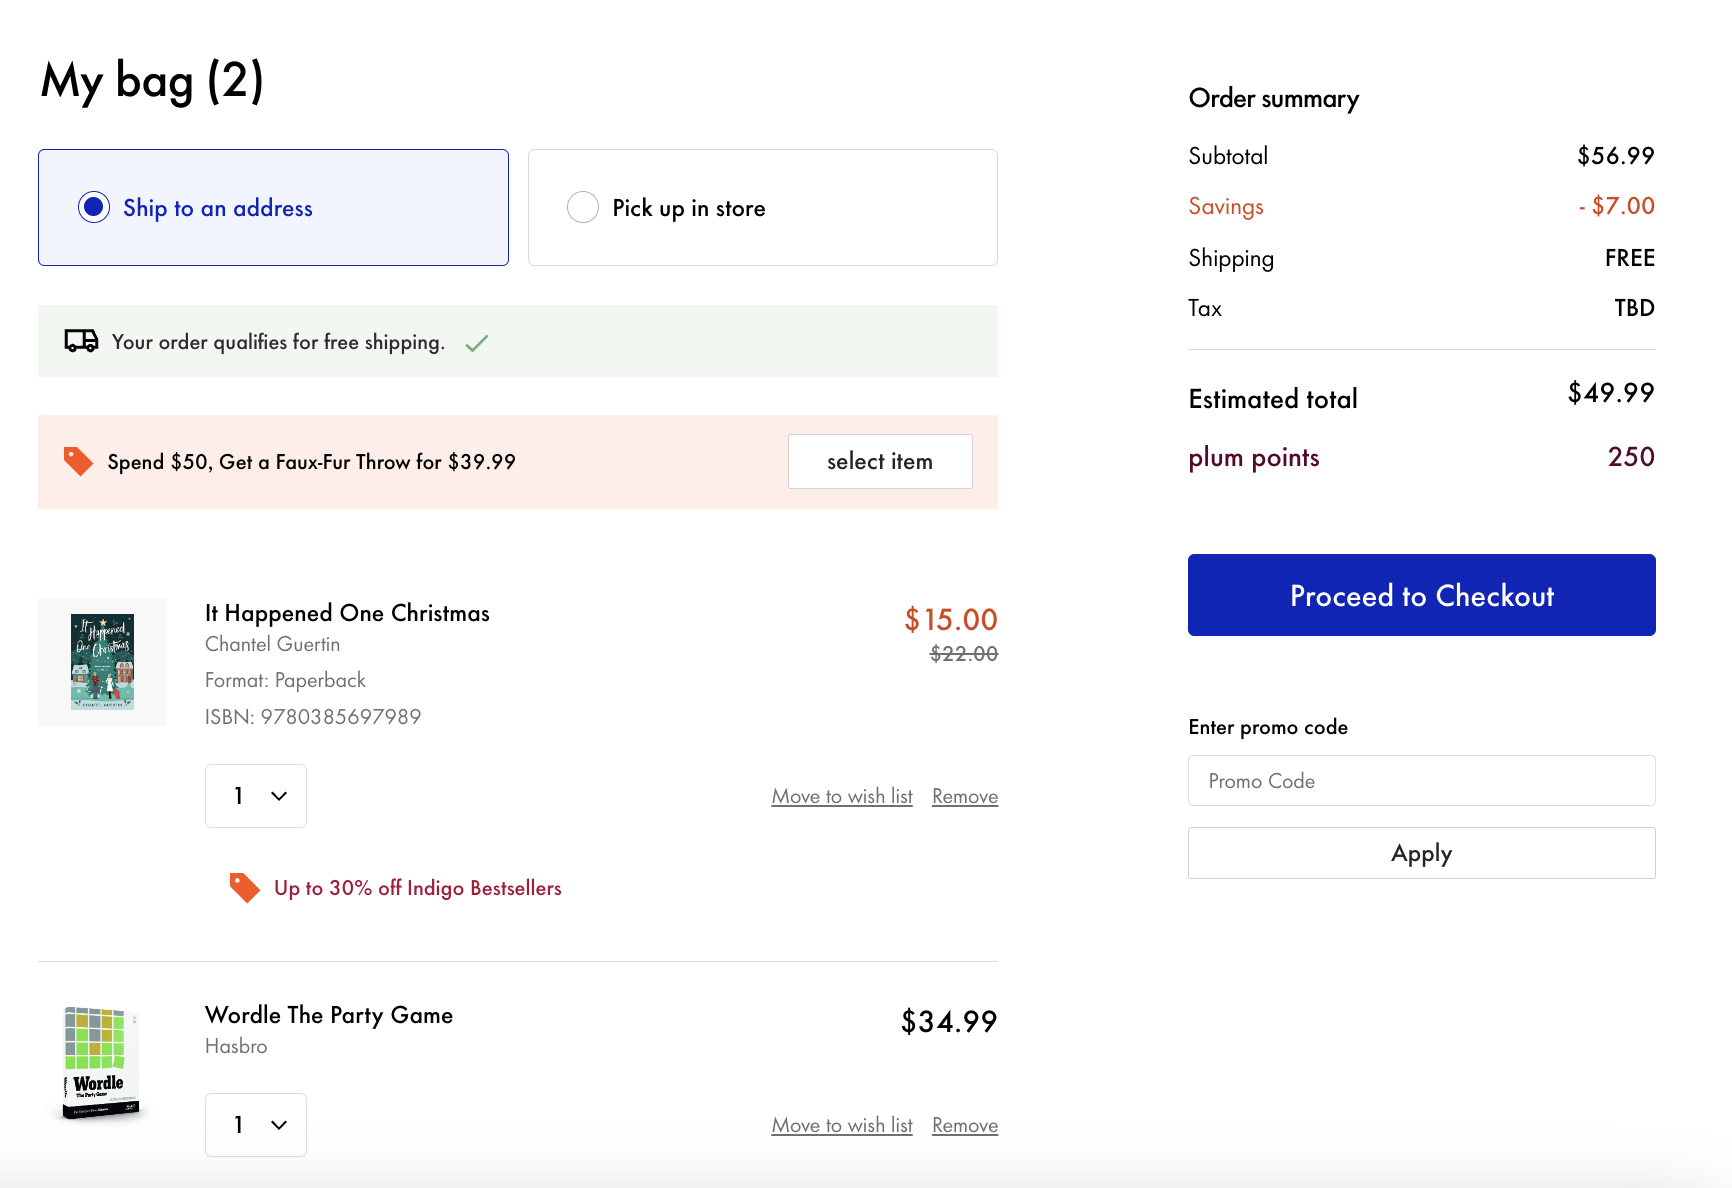Screen dimensions: 1732x1188
Task: Open quantity dropdown for It Happened One Christmas
Action: (255, 796)
